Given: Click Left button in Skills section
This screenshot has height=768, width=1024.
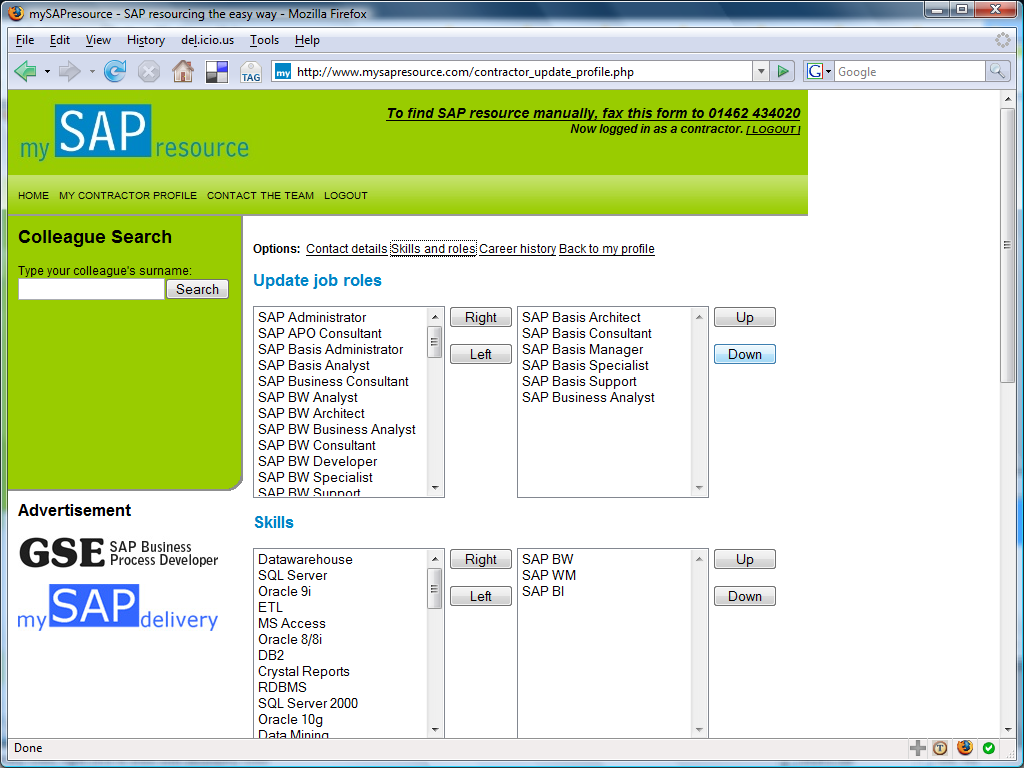Looking at the screenshot, I should 481,596.
